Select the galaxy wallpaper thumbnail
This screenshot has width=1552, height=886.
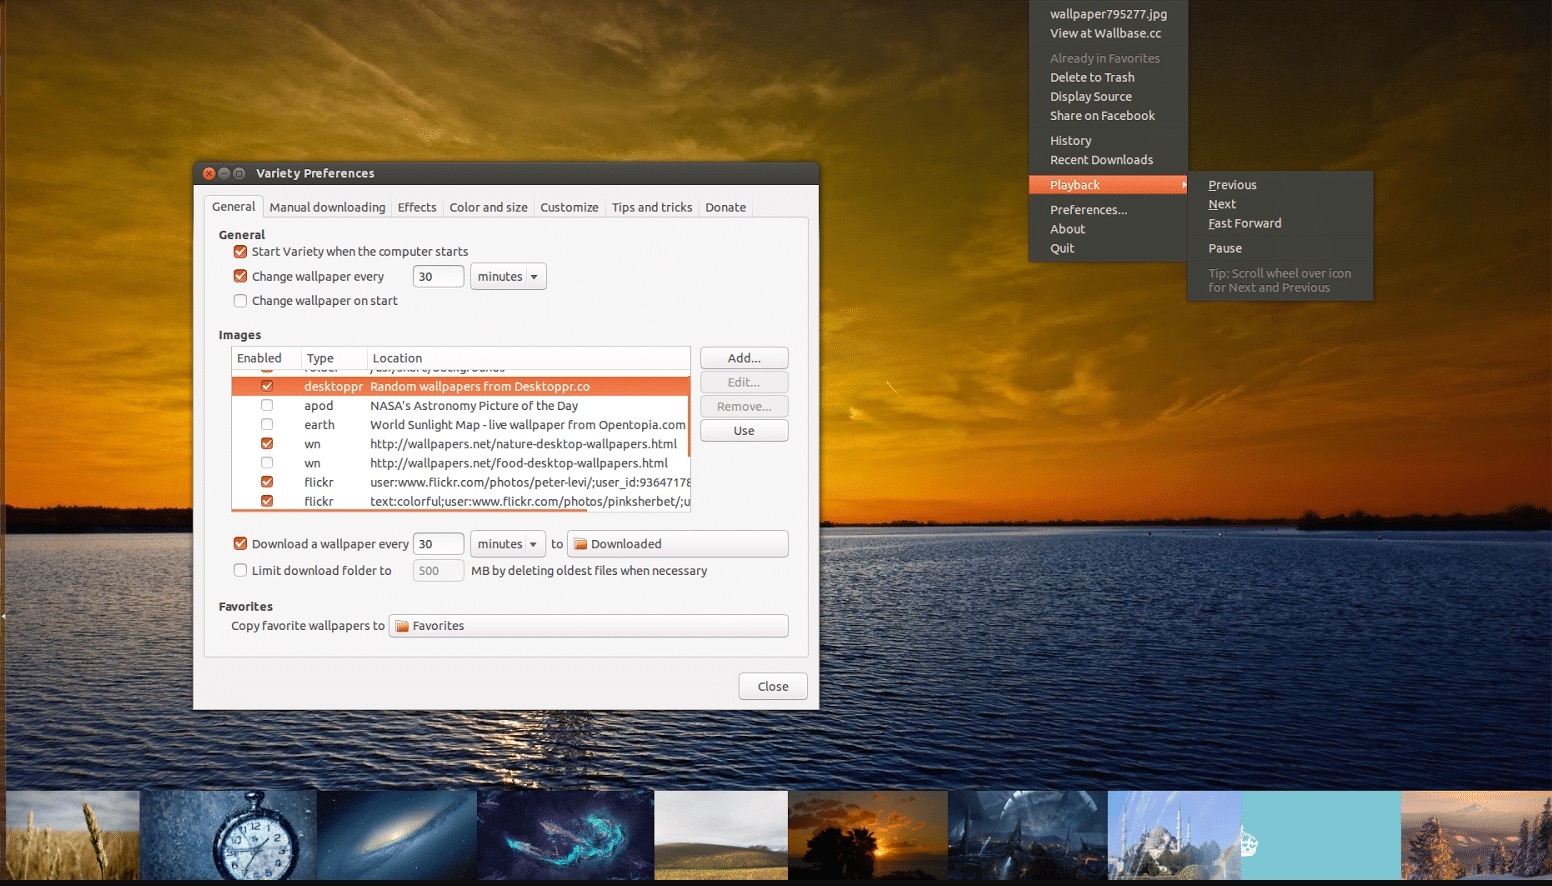[x=397, y=835]
